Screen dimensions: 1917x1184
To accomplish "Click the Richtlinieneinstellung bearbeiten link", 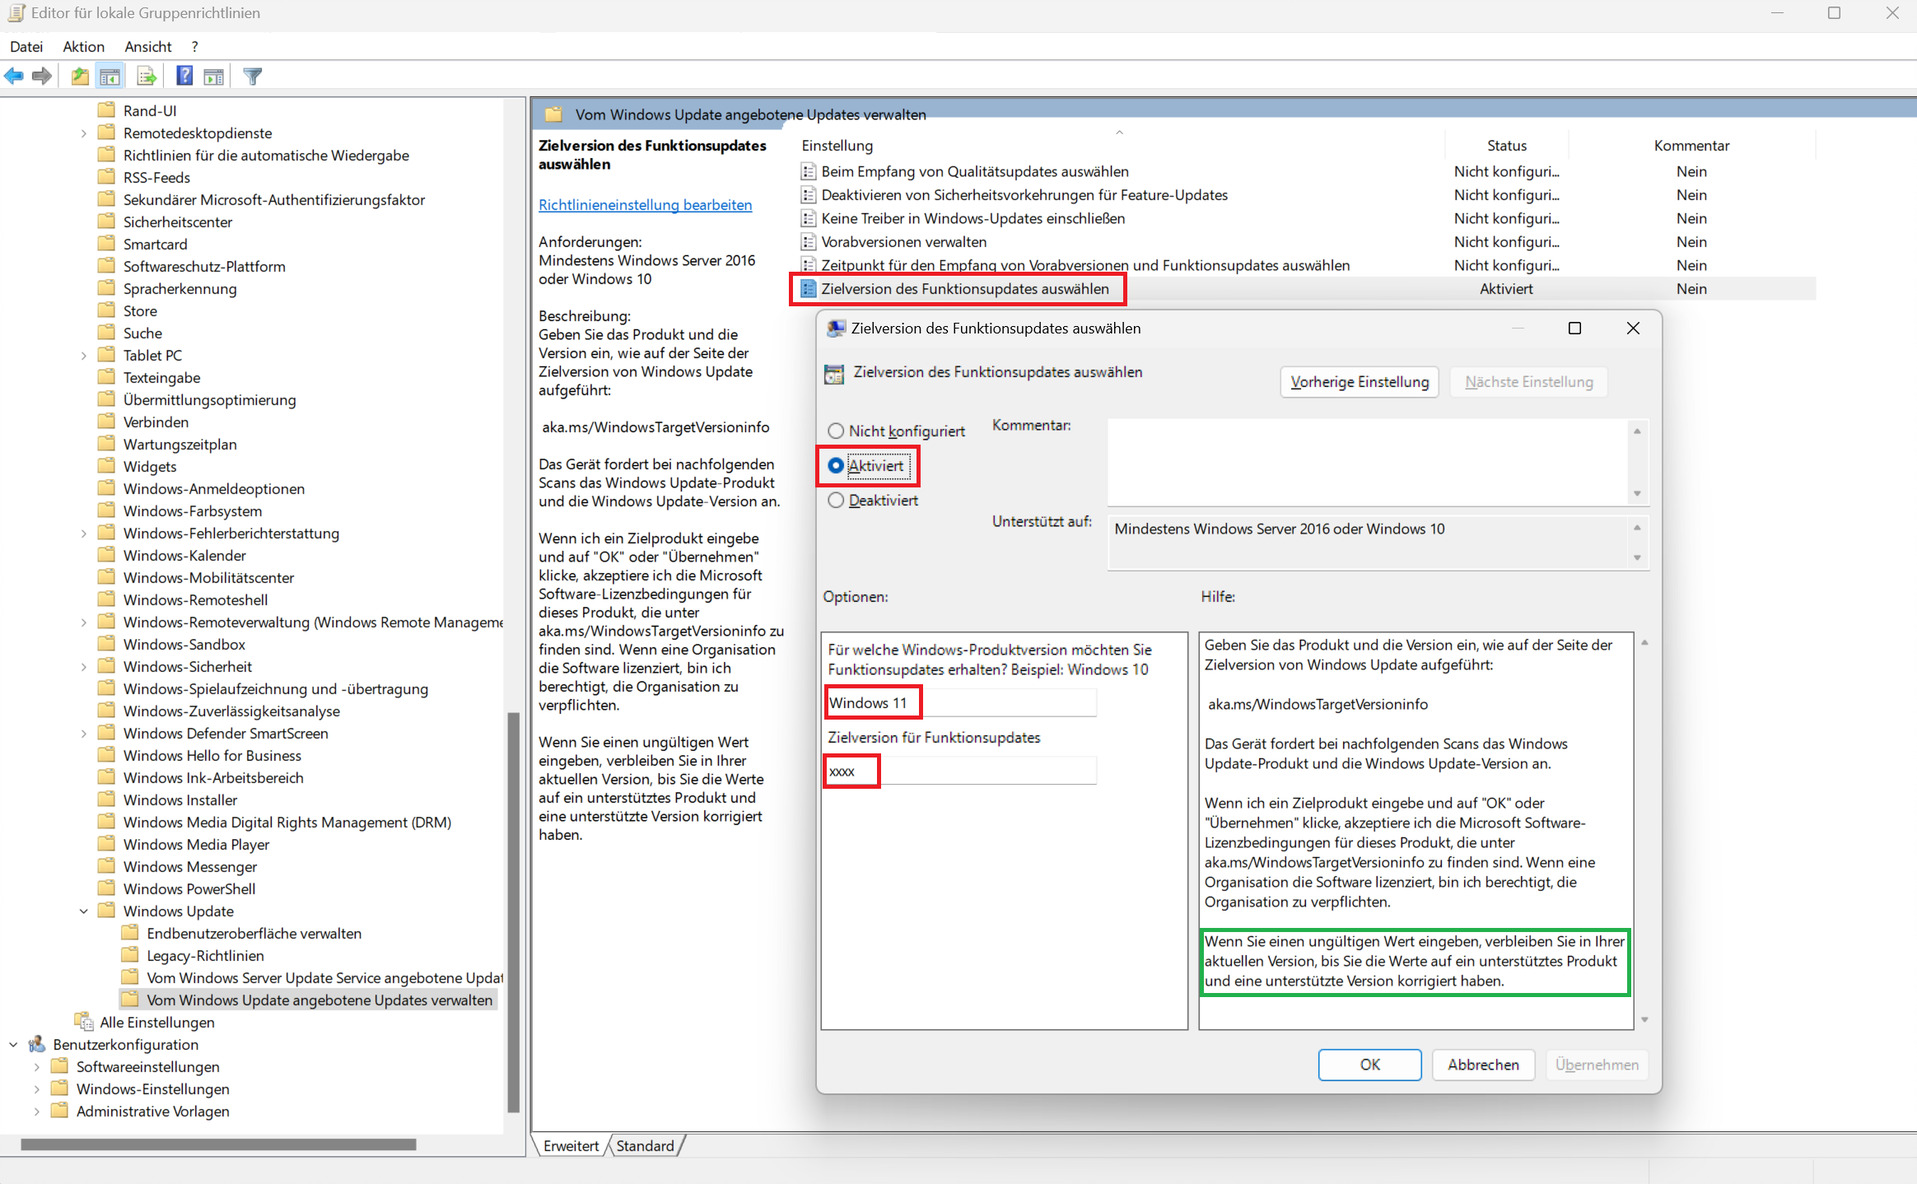I will point(645,205).
